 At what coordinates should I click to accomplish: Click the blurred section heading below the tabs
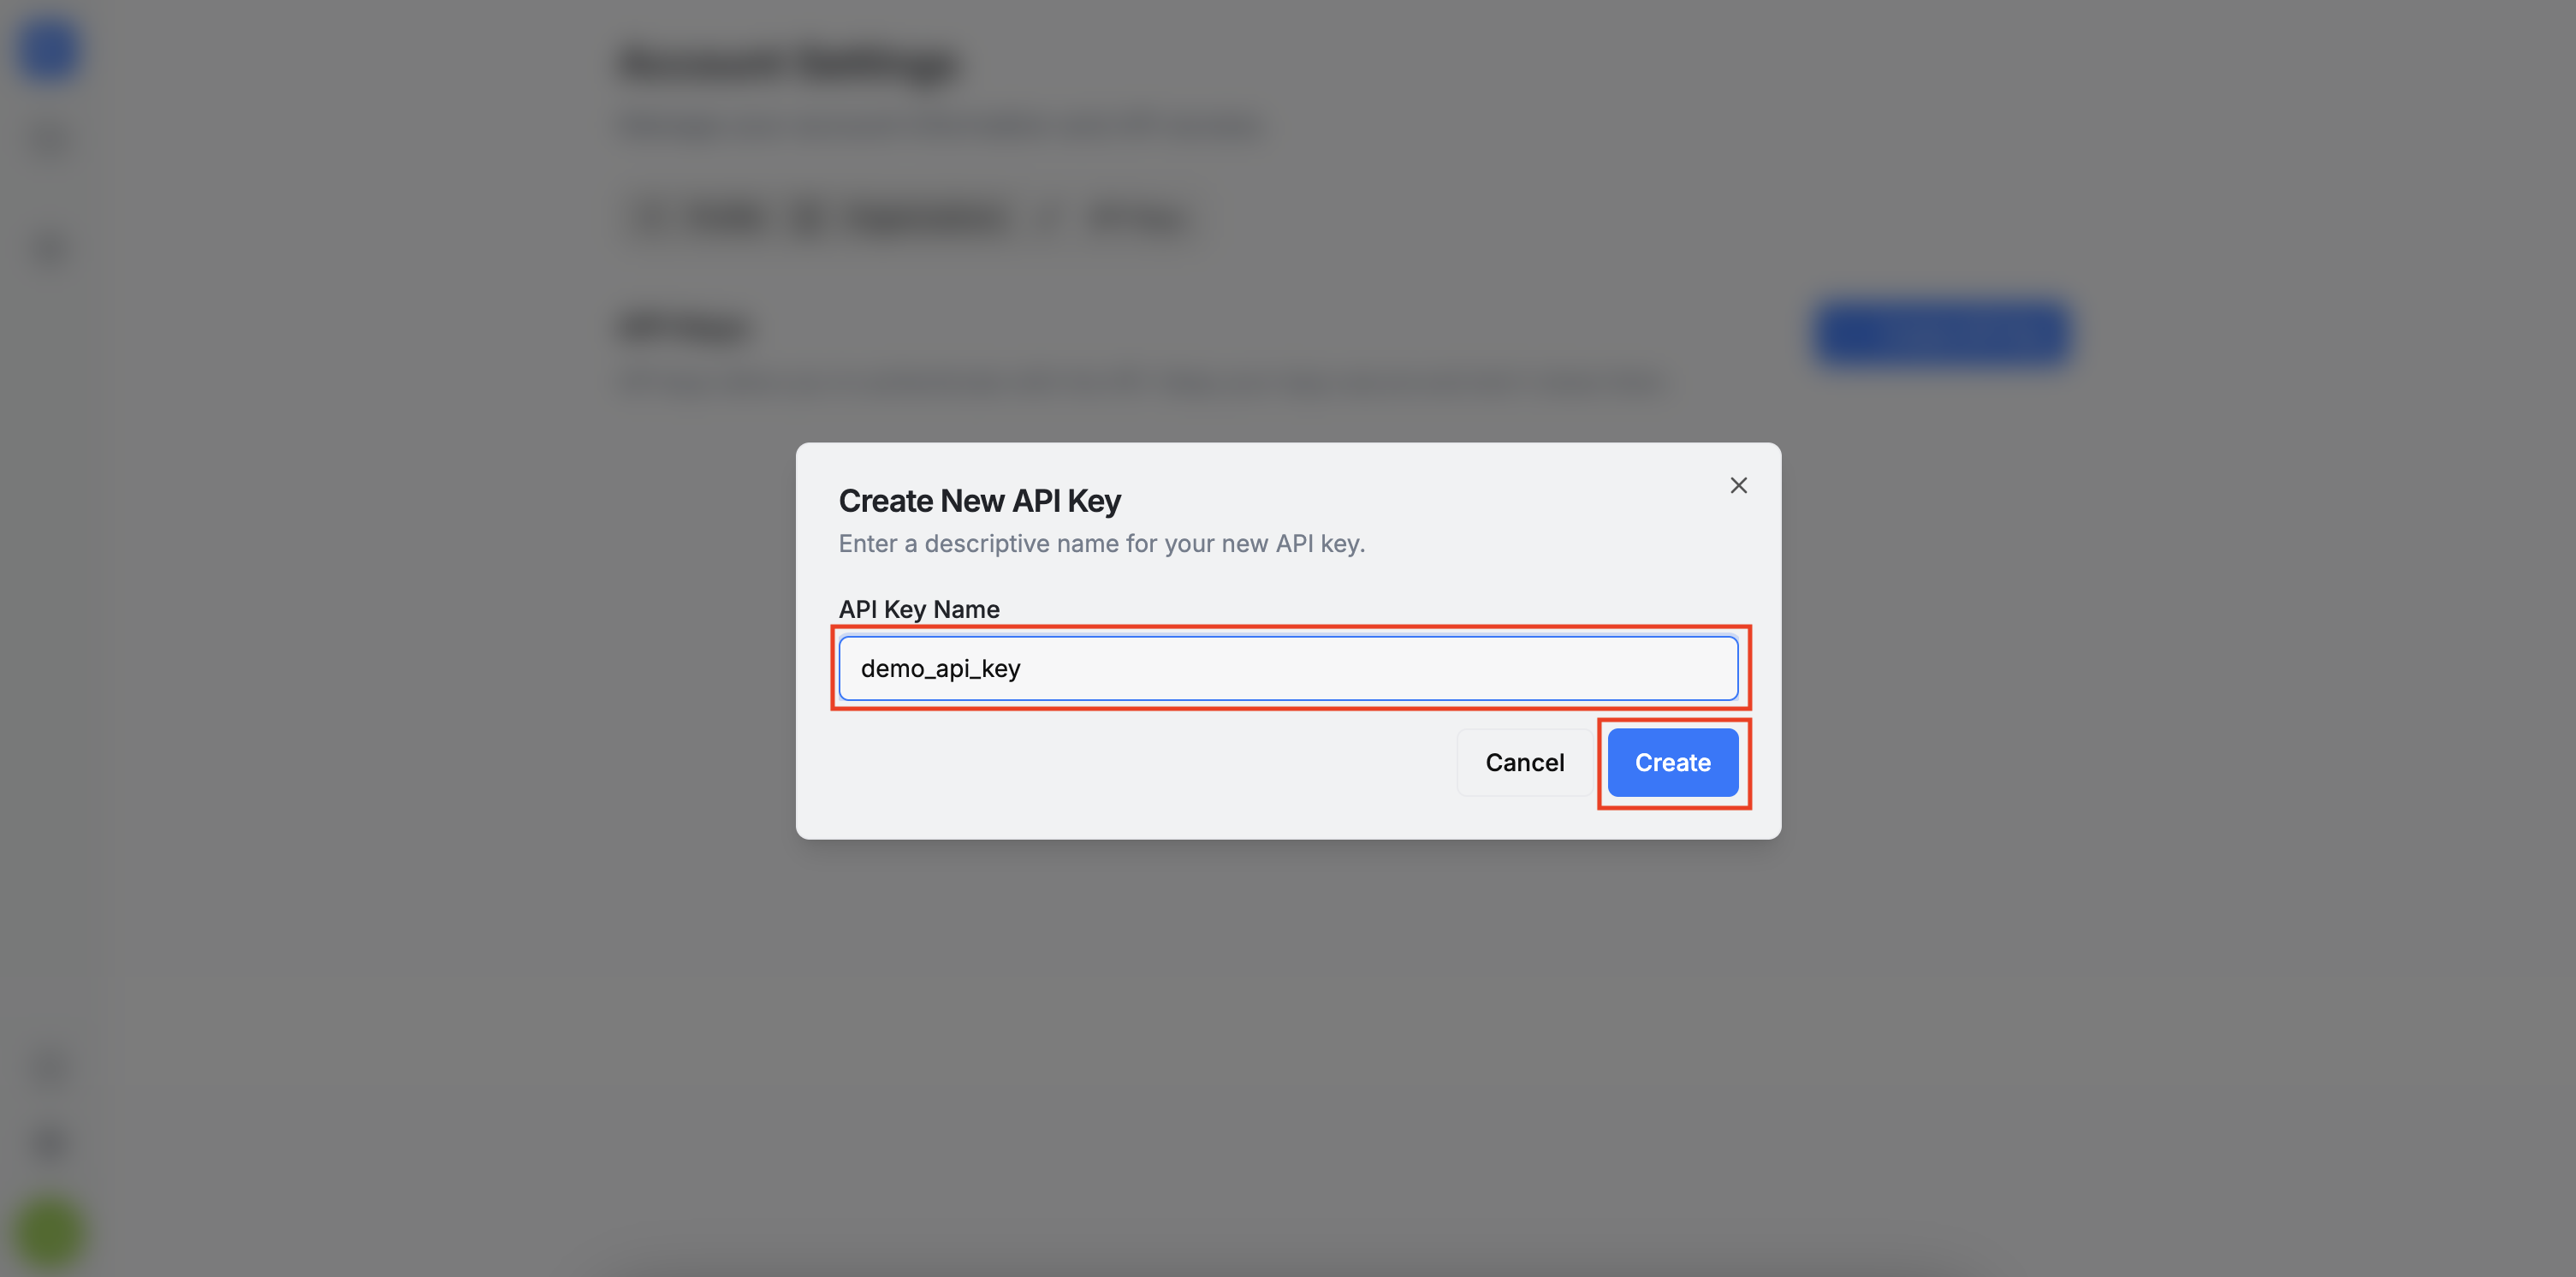pos(684,327)
